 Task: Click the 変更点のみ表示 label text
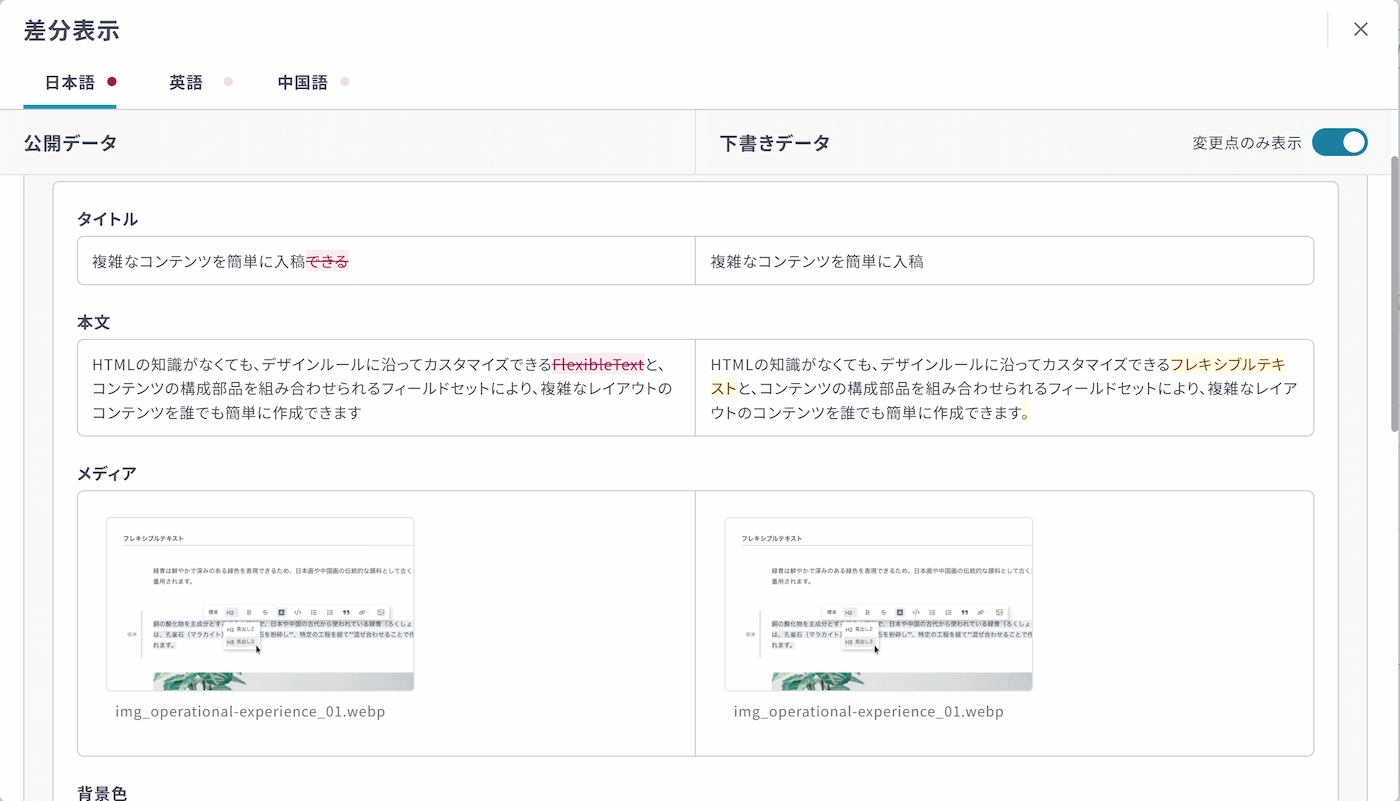(1246, 143)
